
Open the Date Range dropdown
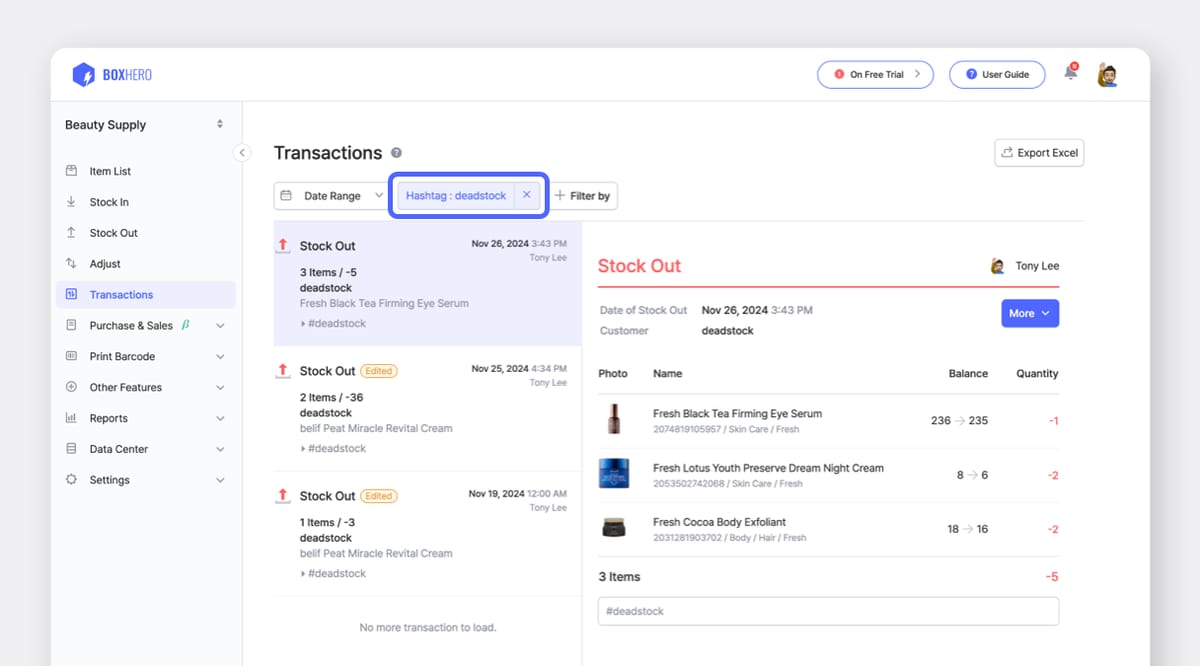[330, 195]
